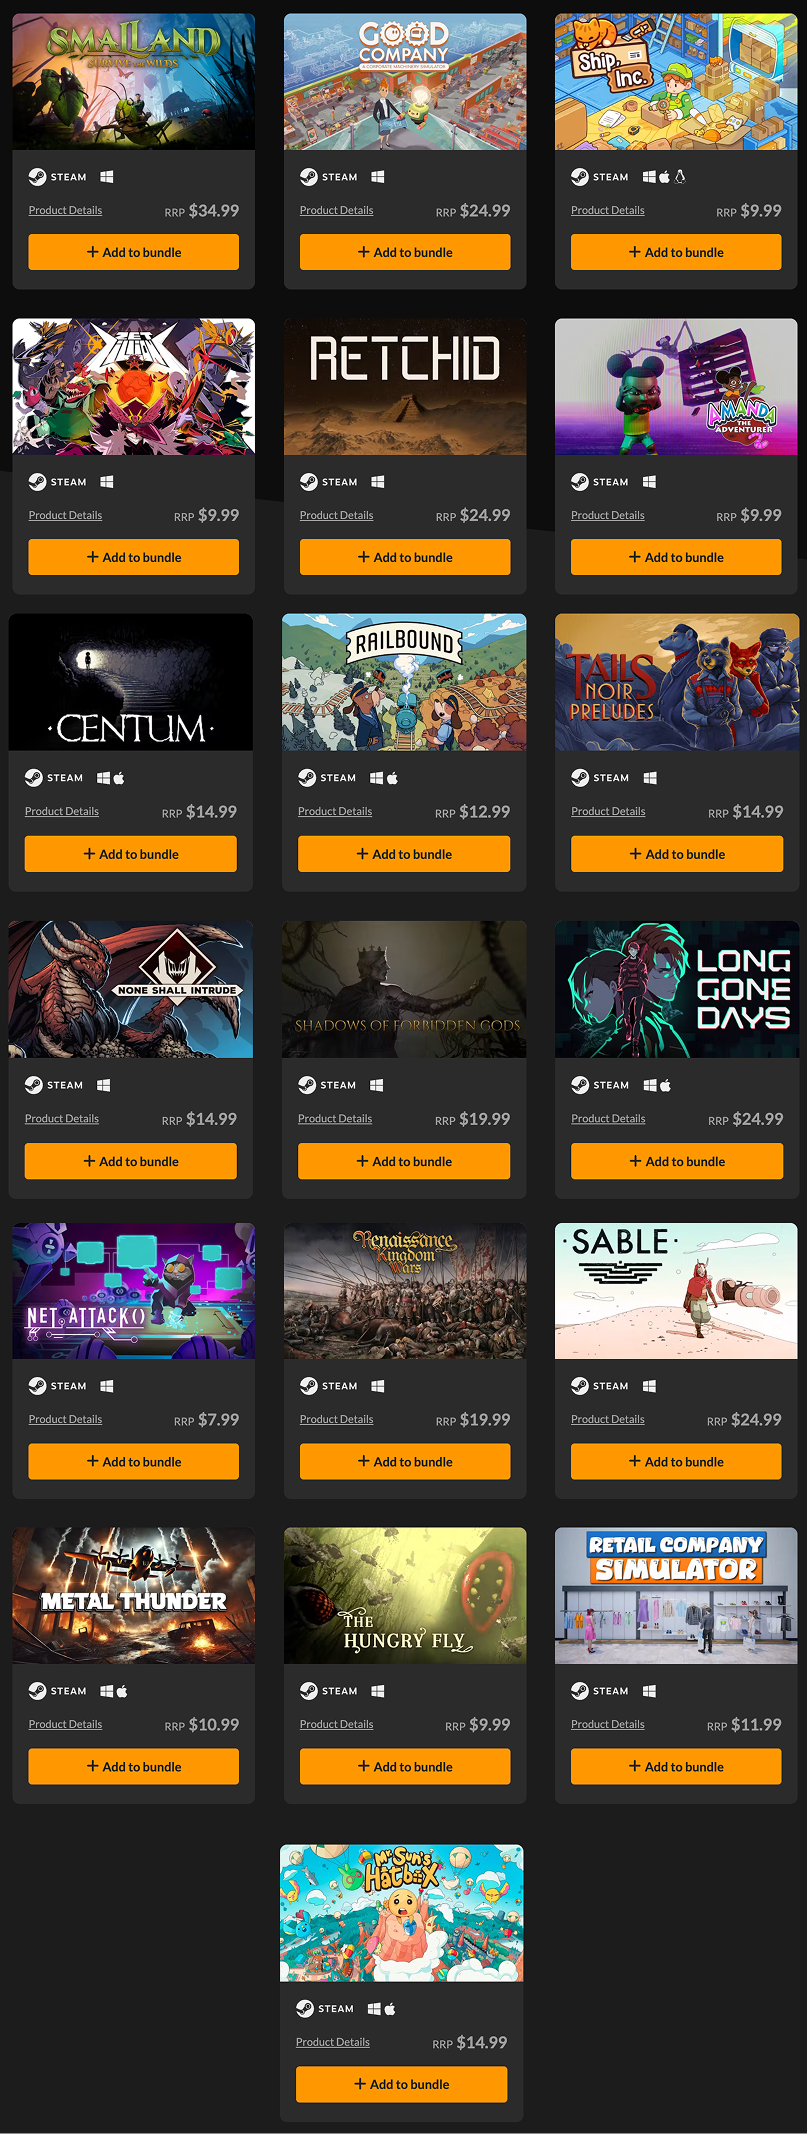Add Good Company to bundle
The width and height of the screenshot is (807, 2134).
(405, 252)
